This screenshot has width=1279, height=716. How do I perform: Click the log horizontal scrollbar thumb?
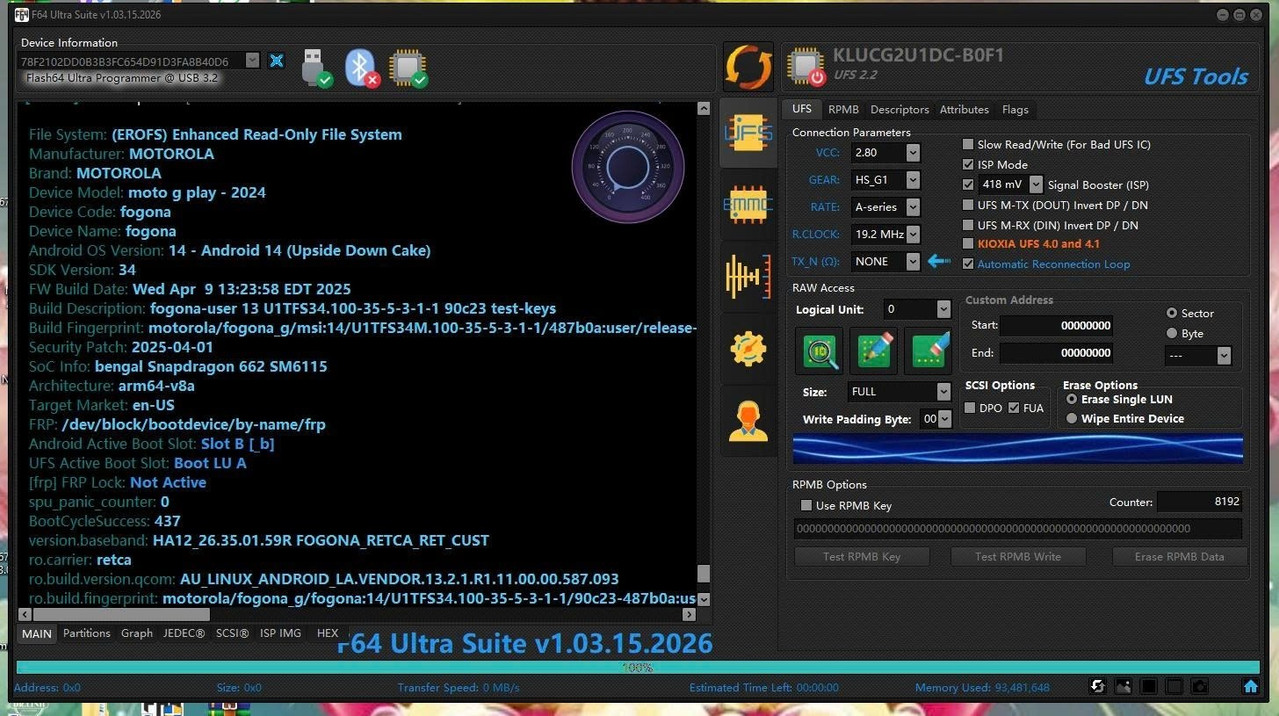(x=123, y=614)
